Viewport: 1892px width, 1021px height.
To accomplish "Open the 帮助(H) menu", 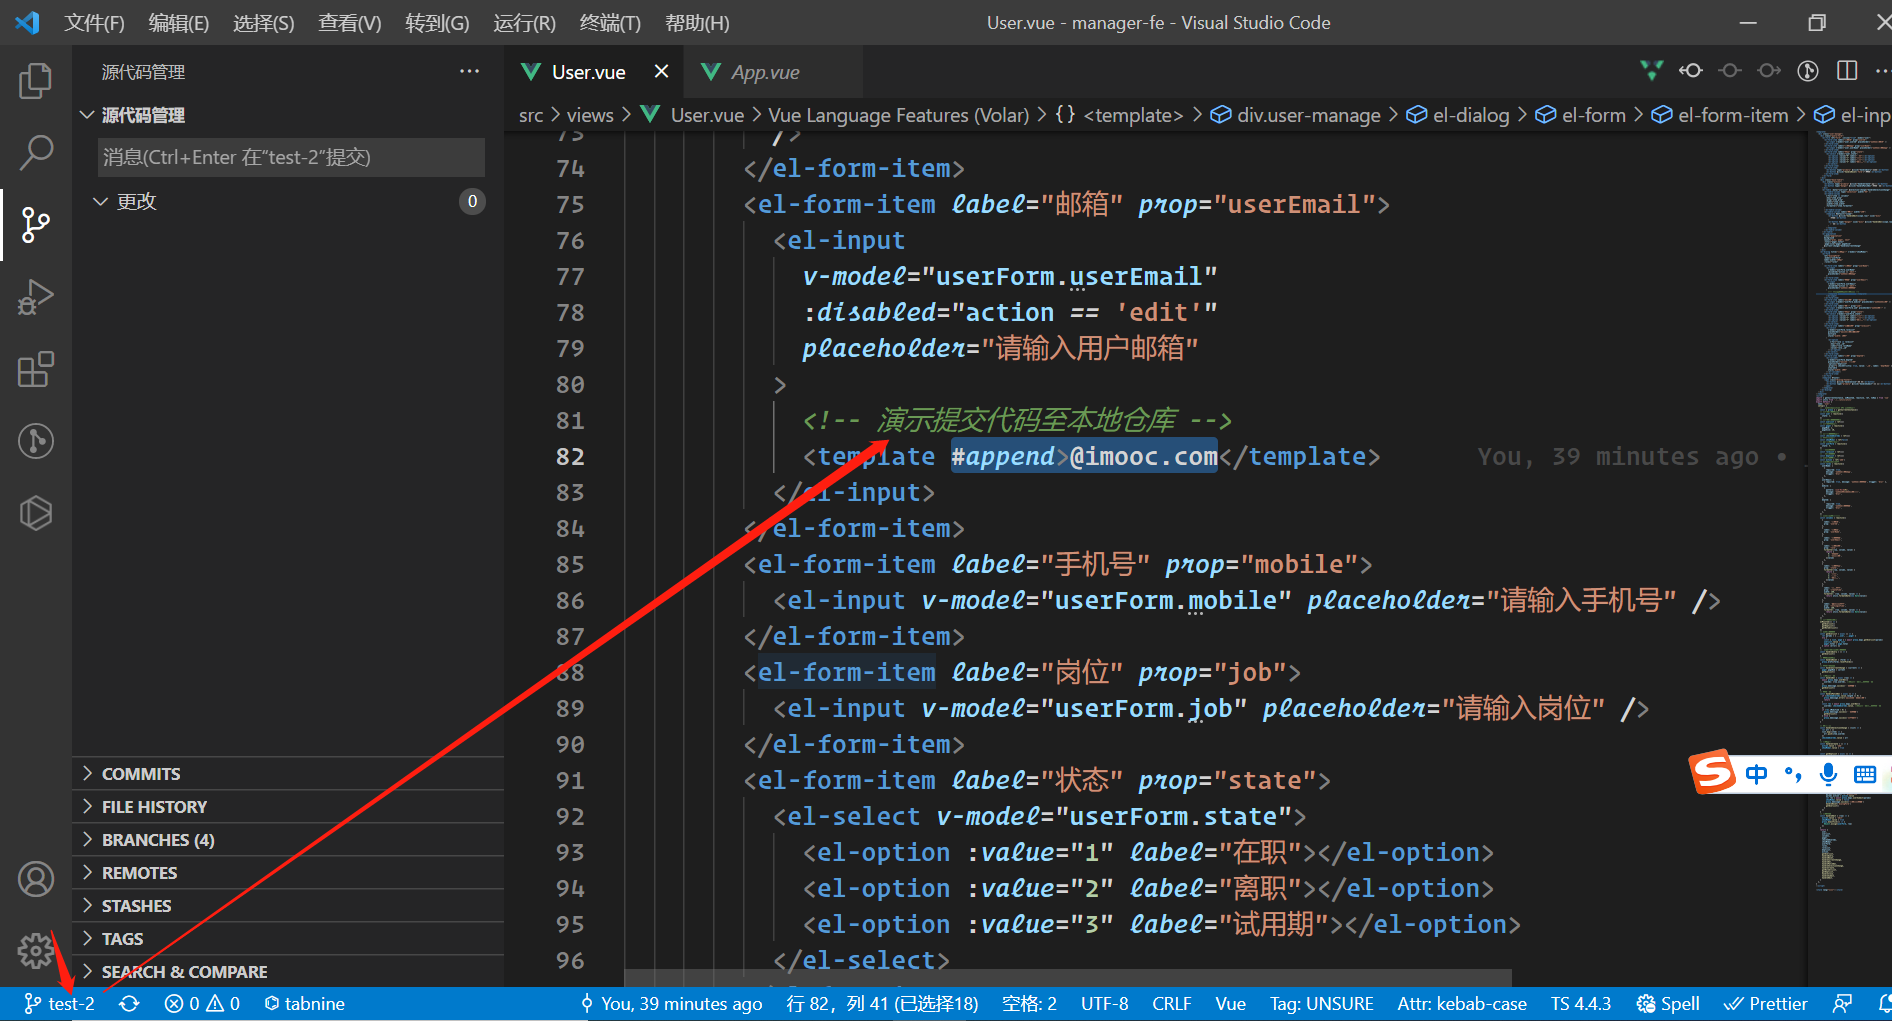I will click(x=697, y=23).
